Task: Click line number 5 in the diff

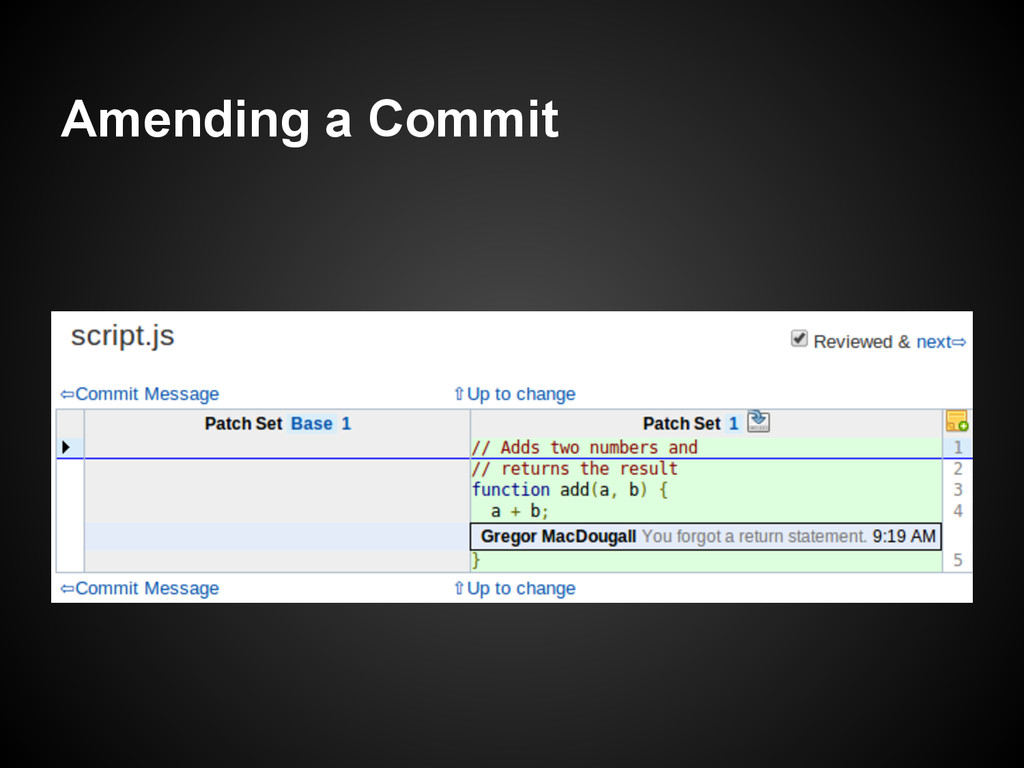Action: [957, 561]
